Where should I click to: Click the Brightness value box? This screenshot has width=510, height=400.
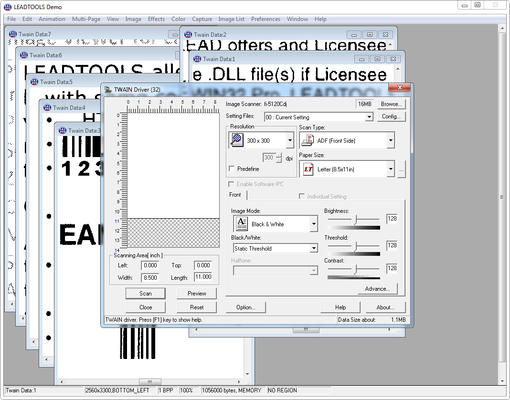click(392, 219)
